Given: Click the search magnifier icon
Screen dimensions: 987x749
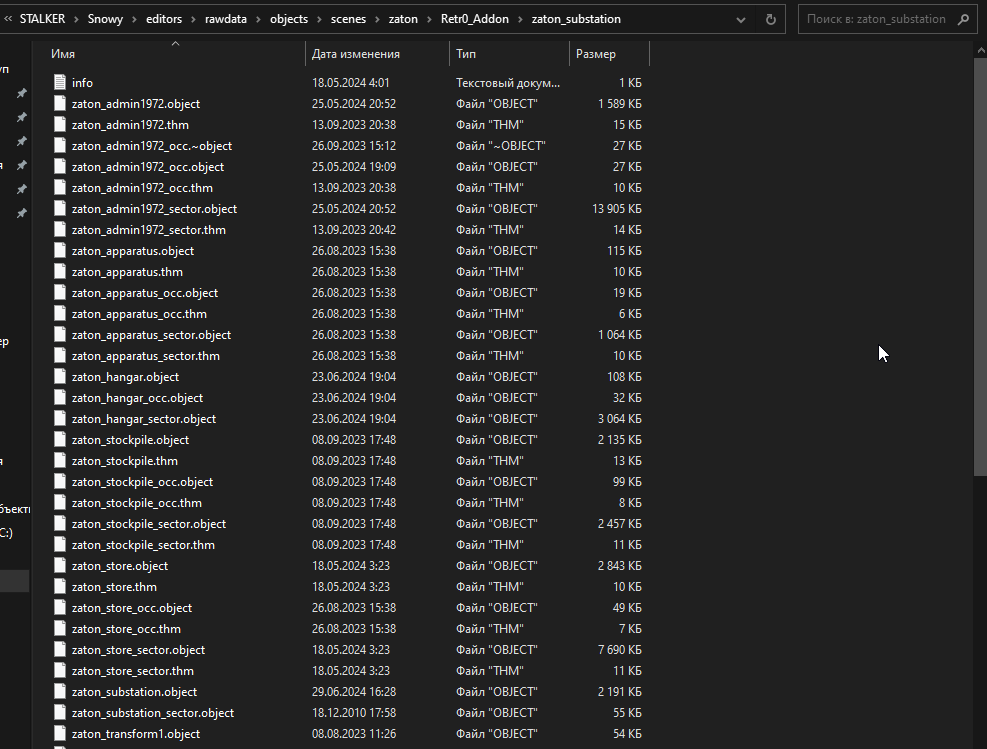Looking at the screenshot, I should pyautogui.click(x=964, y=19).
